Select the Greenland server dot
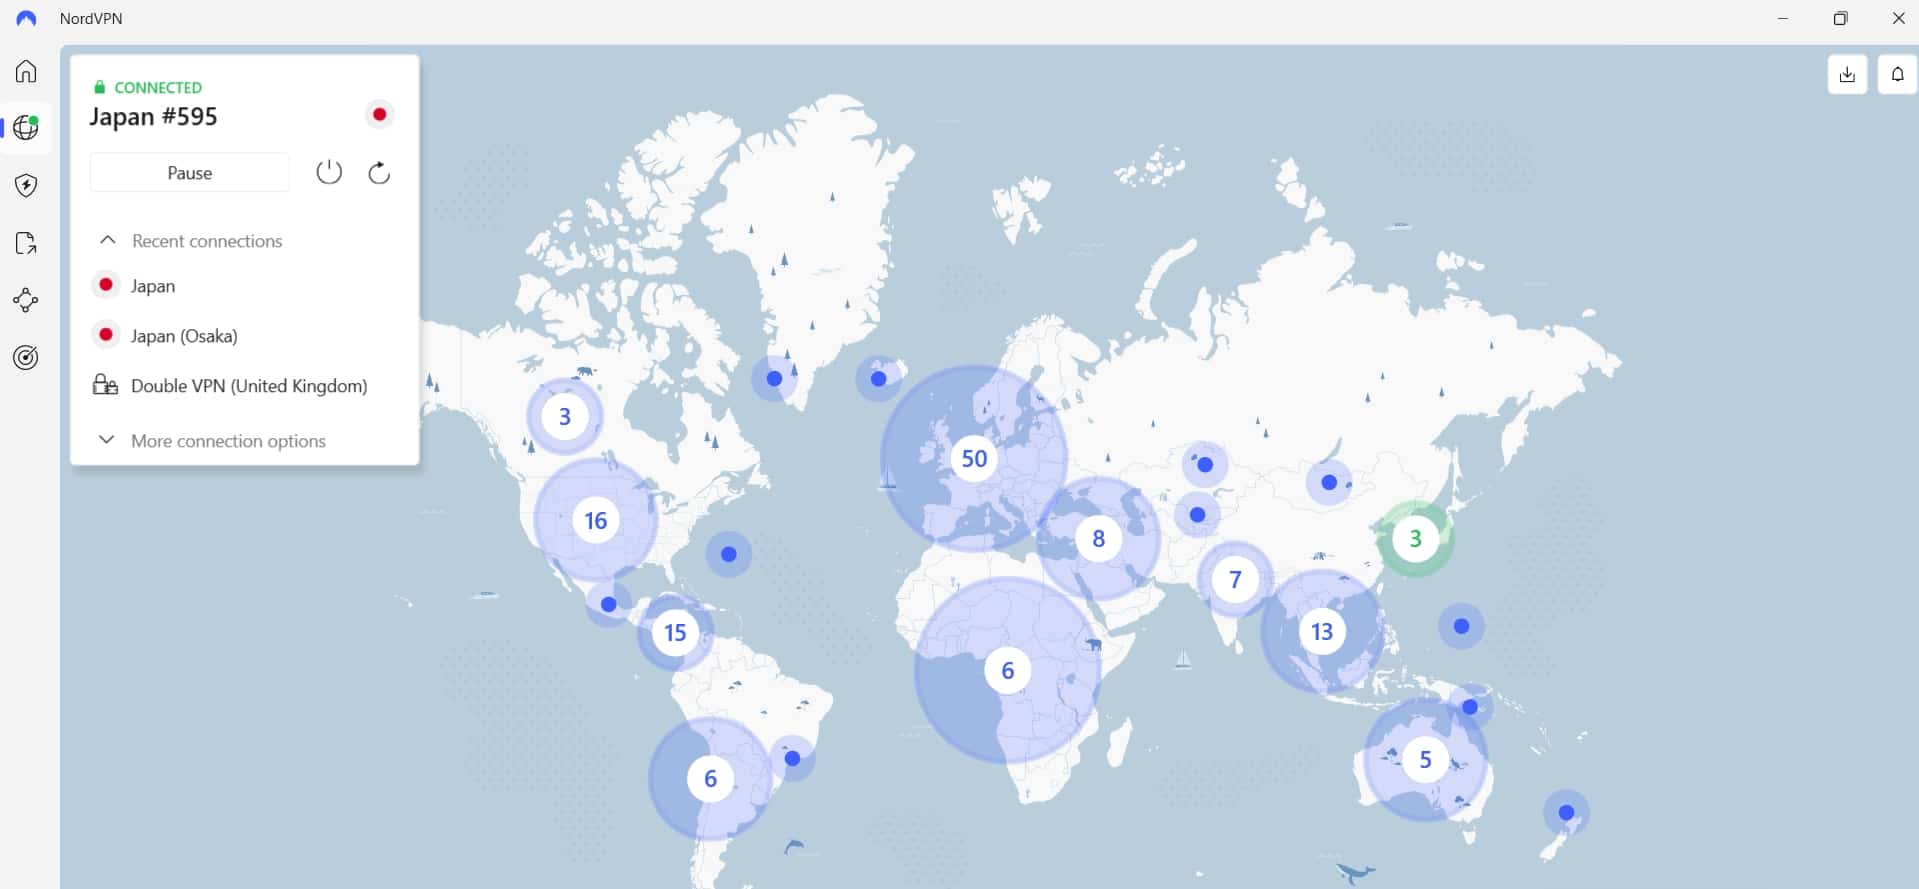The width and height of the screenshot is (1919, 889). (774, 379)
